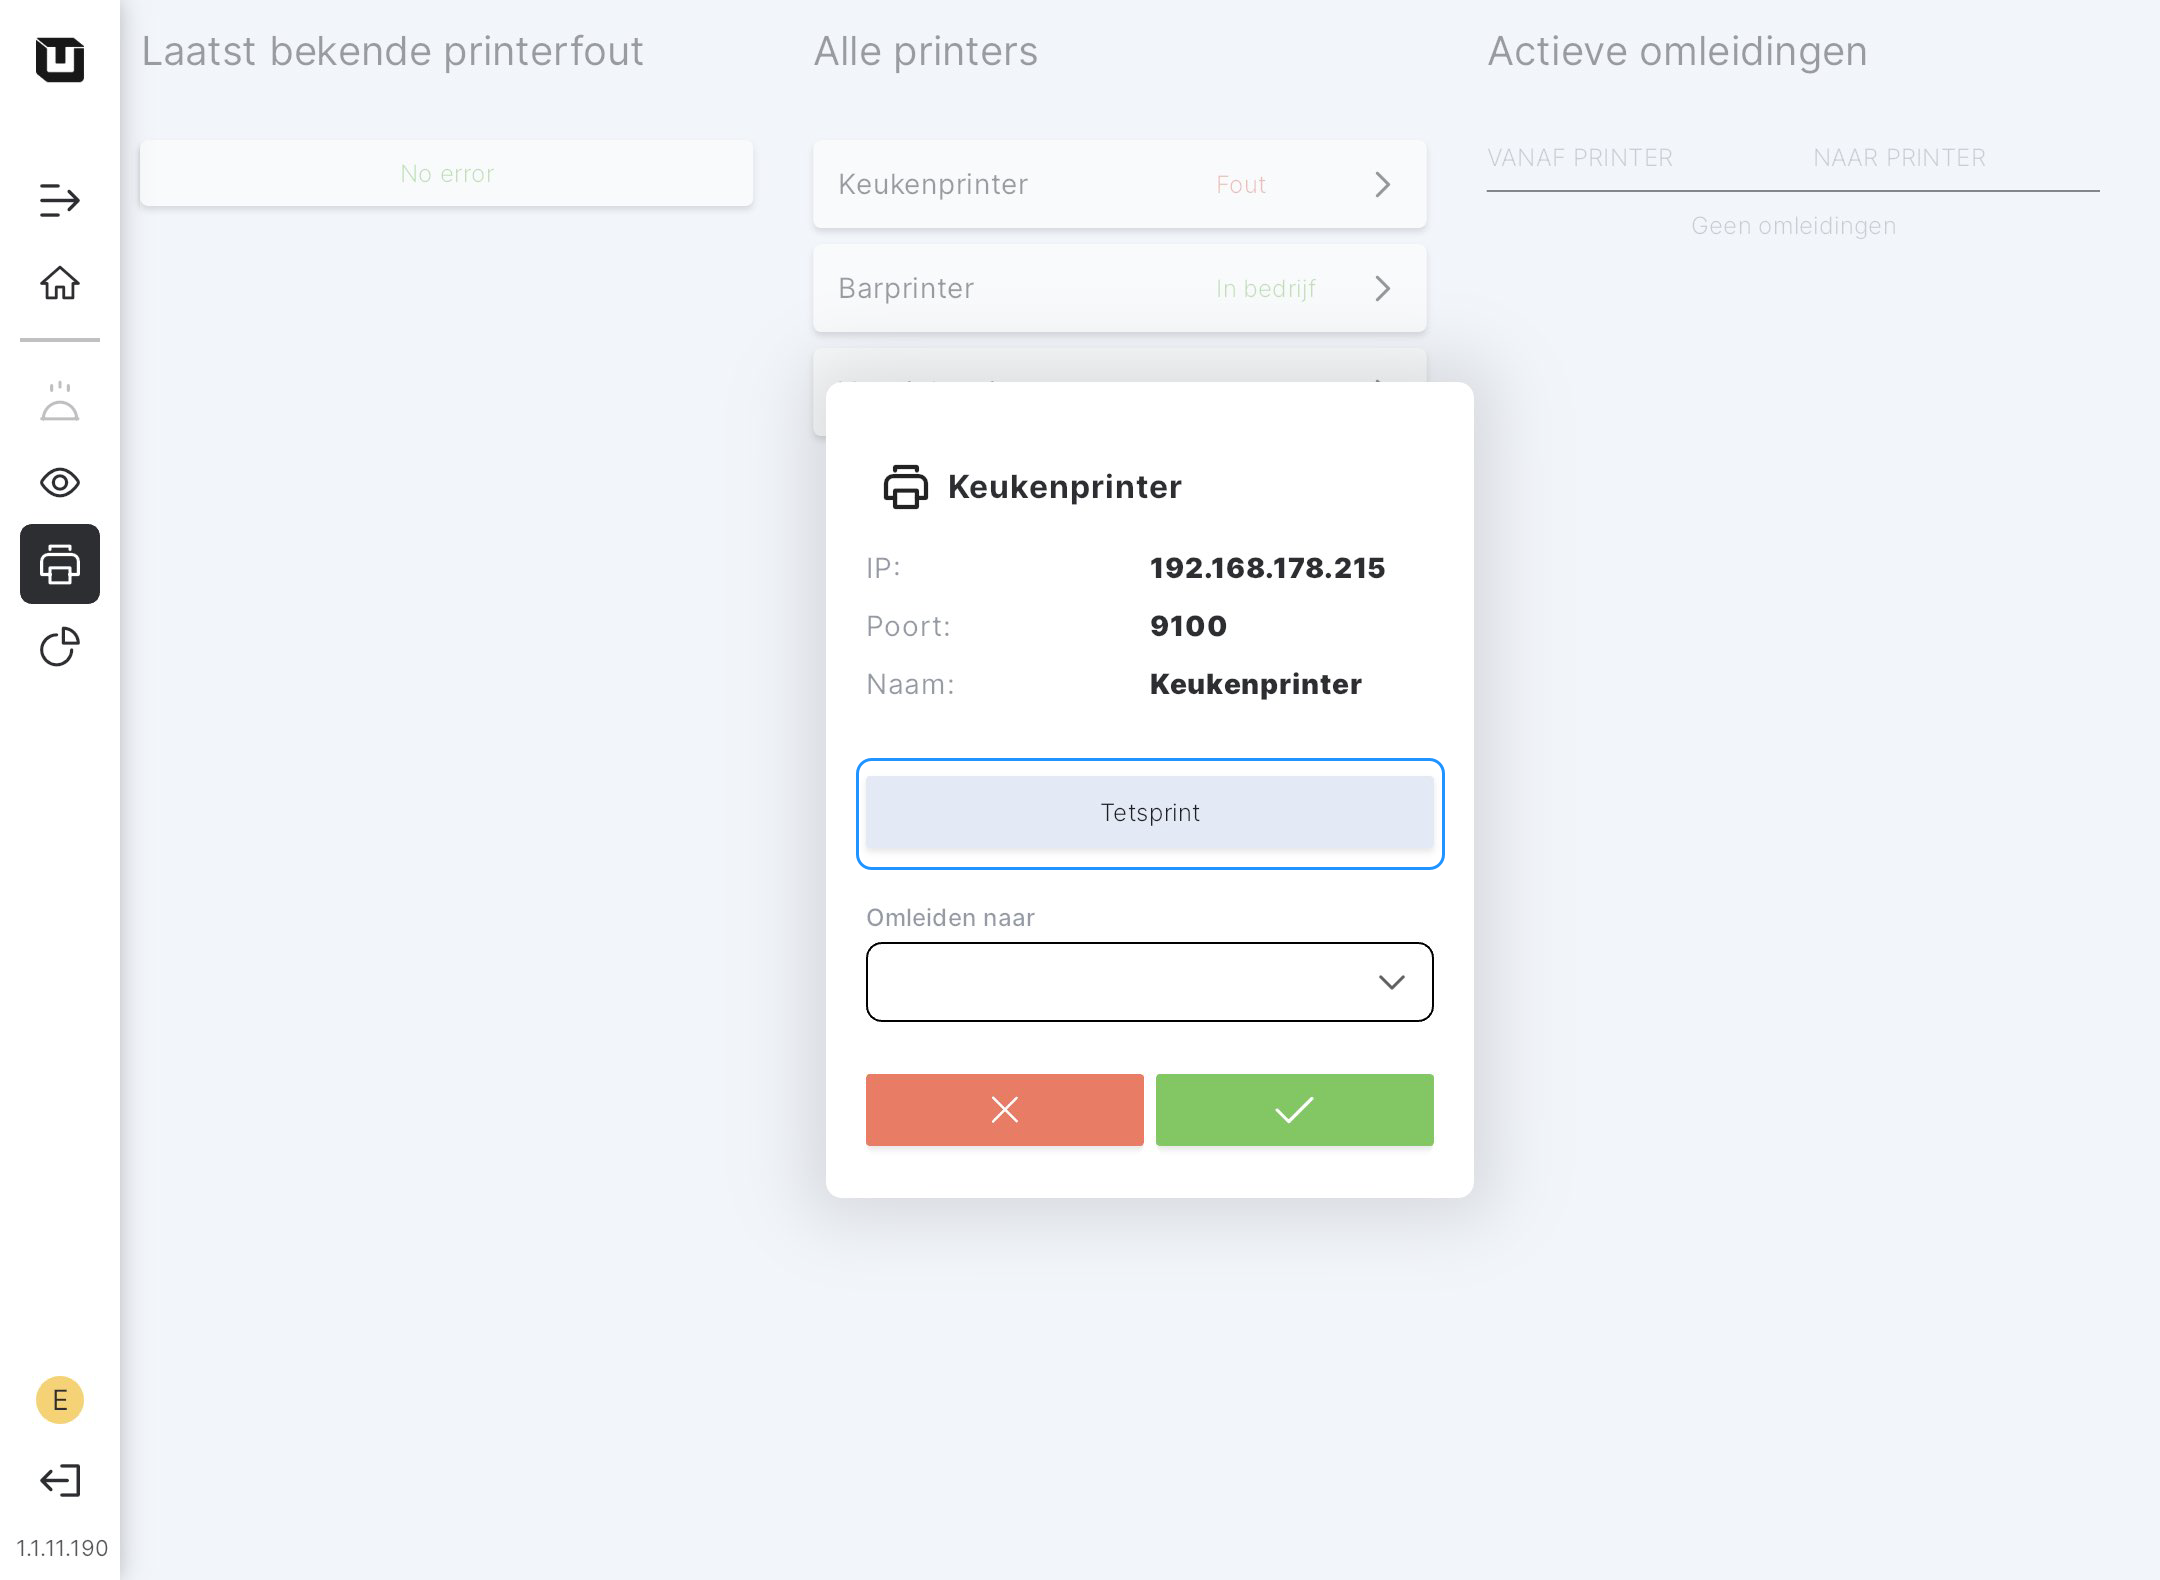Viewport: 2160px width, 1580px height.
Task: Open the pie chart reports icon
Action: pyautogui.click(x=60, y=646)
